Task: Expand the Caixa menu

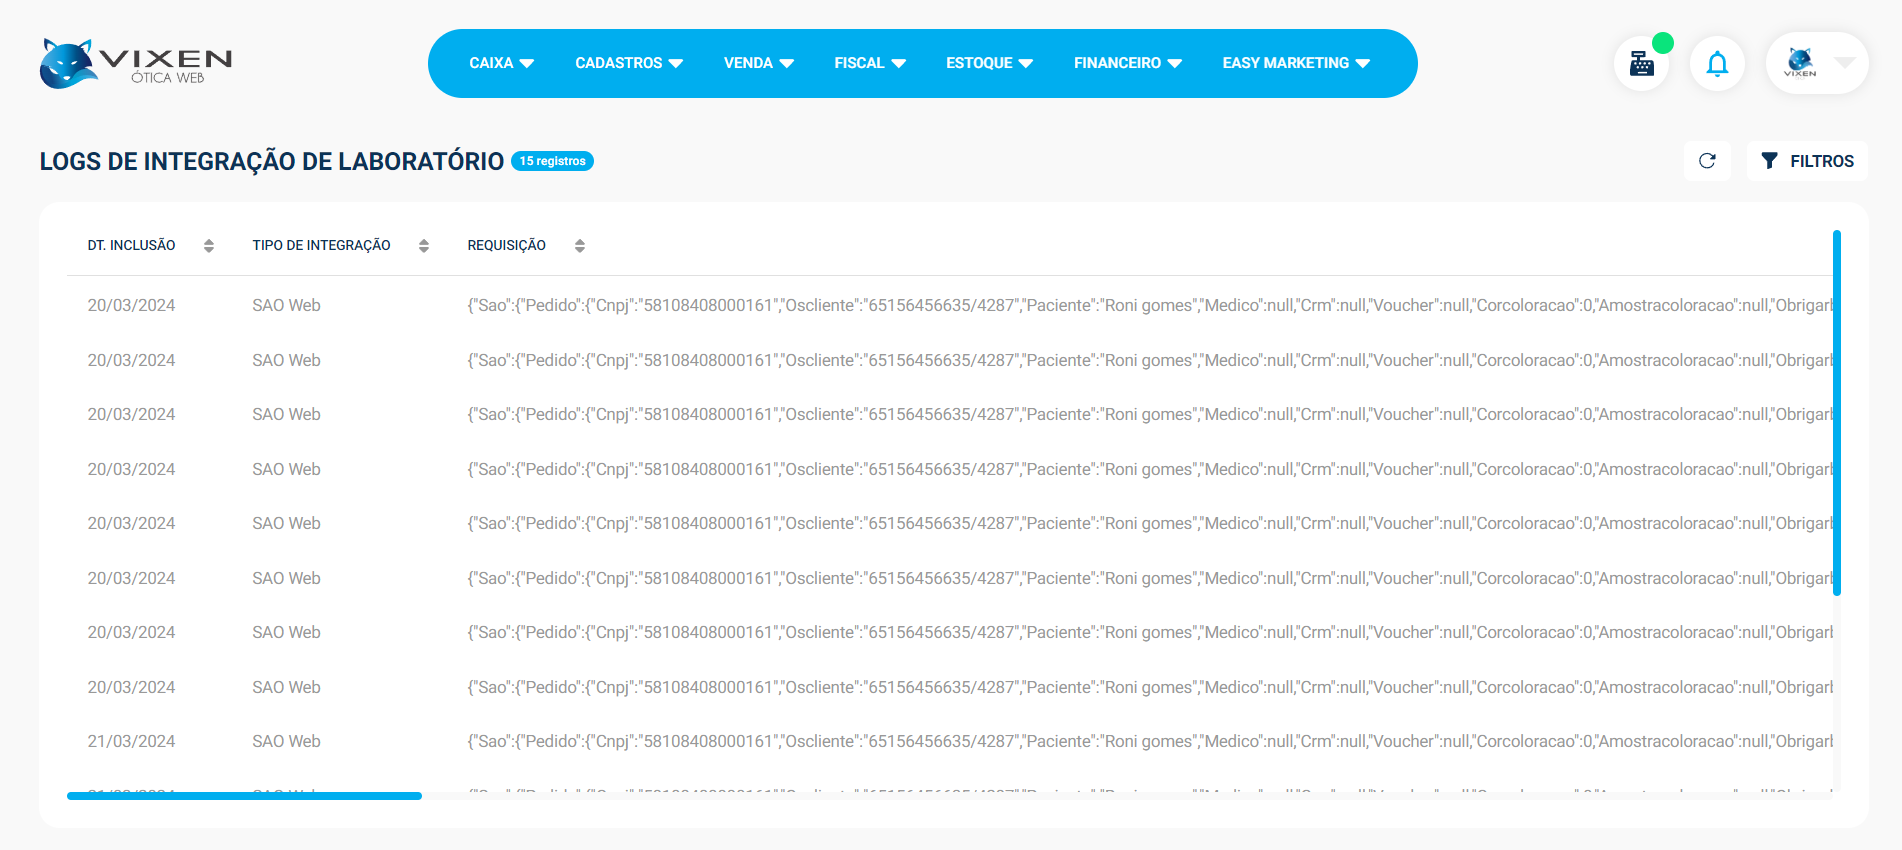Action: (x=501, y=63)
